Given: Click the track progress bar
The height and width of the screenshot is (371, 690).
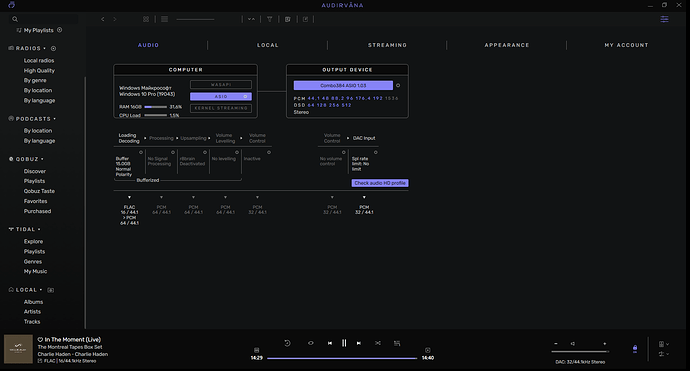Looking at the screenshot, I should (342, 358).
